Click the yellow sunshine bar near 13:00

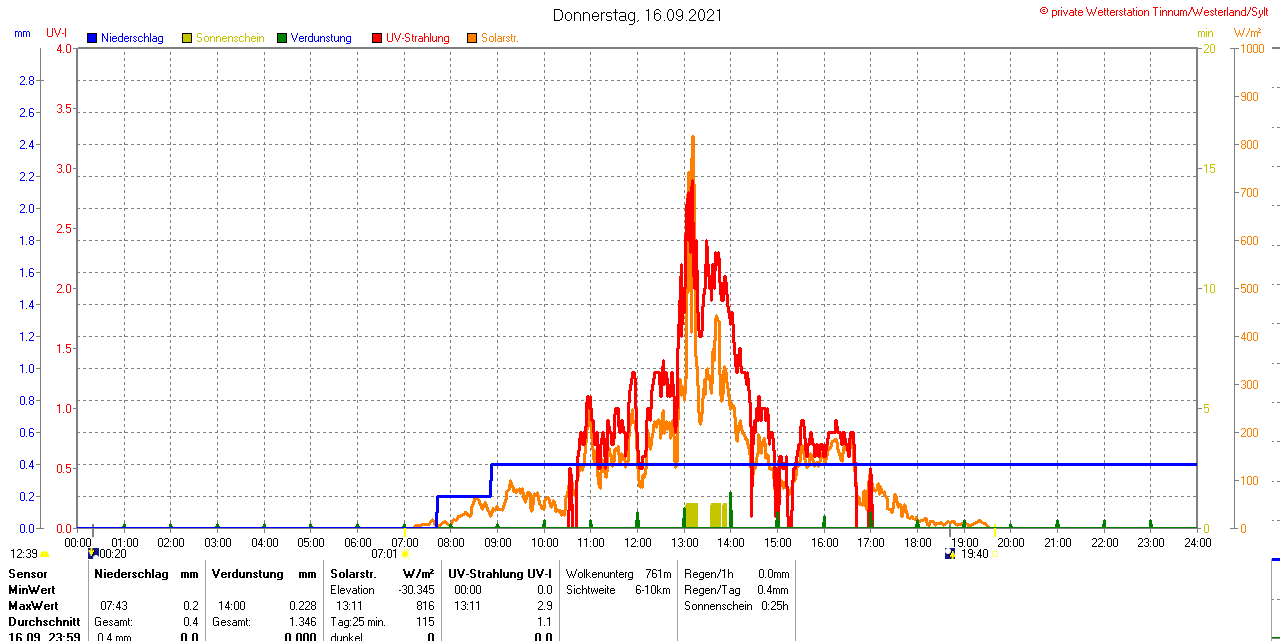[x=691, y=515]
